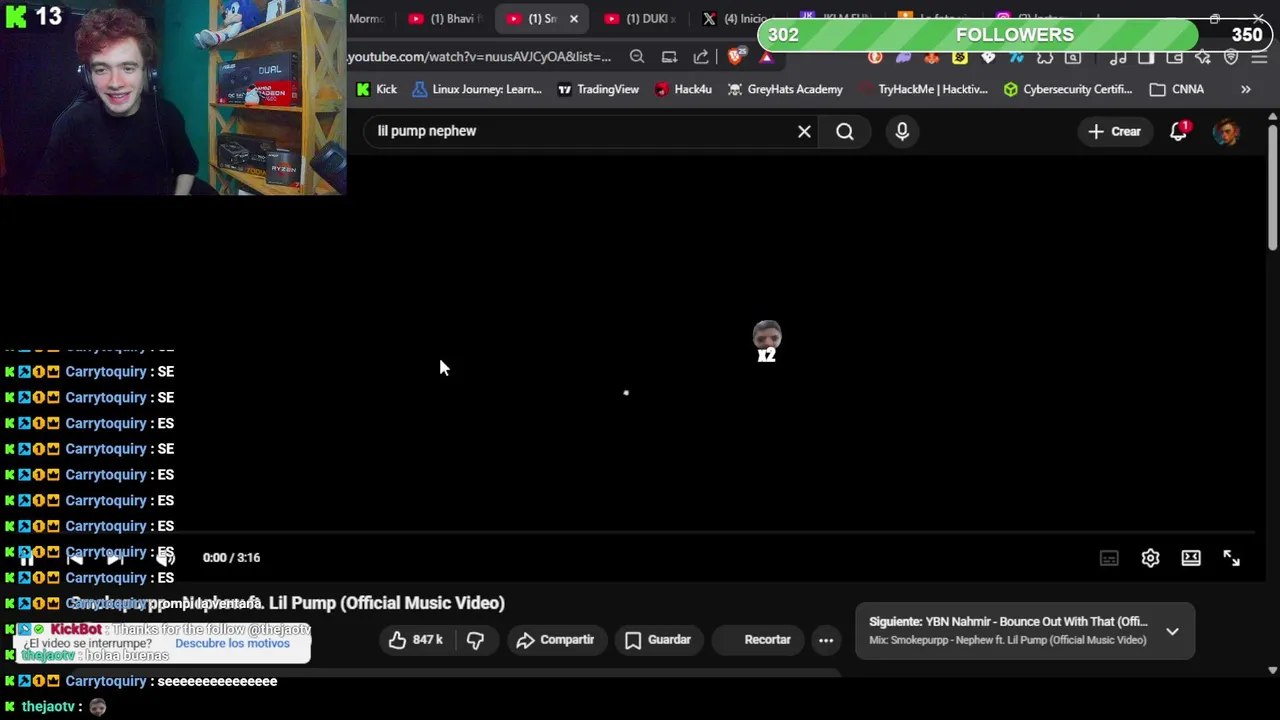This screenshot has height=720, width=1280.
Task: Open the Brave playlist music icon
Action: point(1118,57)
